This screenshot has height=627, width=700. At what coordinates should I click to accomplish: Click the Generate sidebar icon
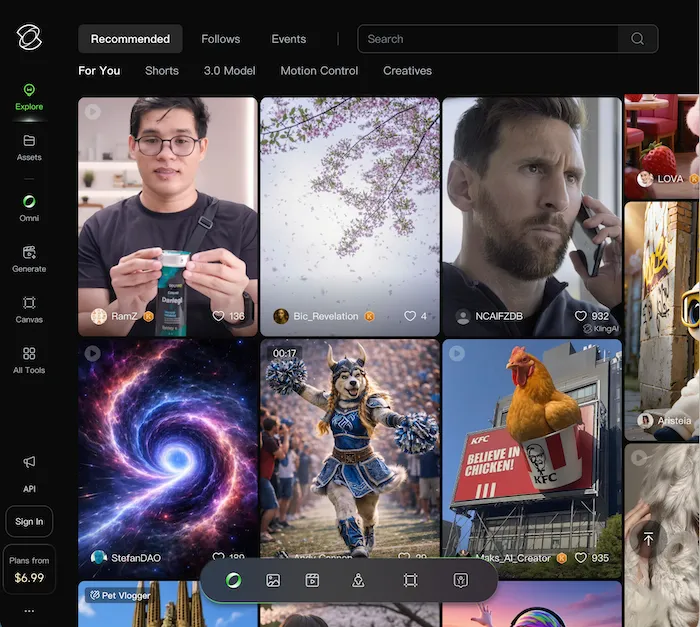coord(29,258)
